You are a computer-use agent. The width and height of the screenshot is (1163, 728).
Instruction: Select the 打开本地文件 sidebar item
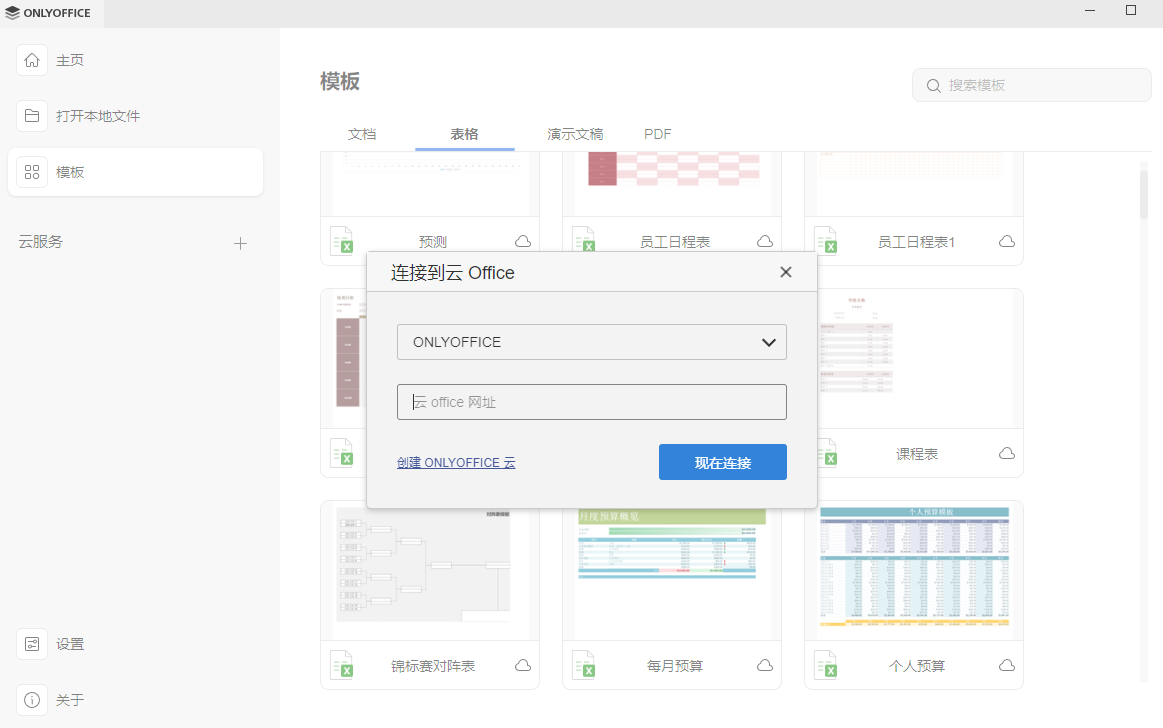pos(136,116)
